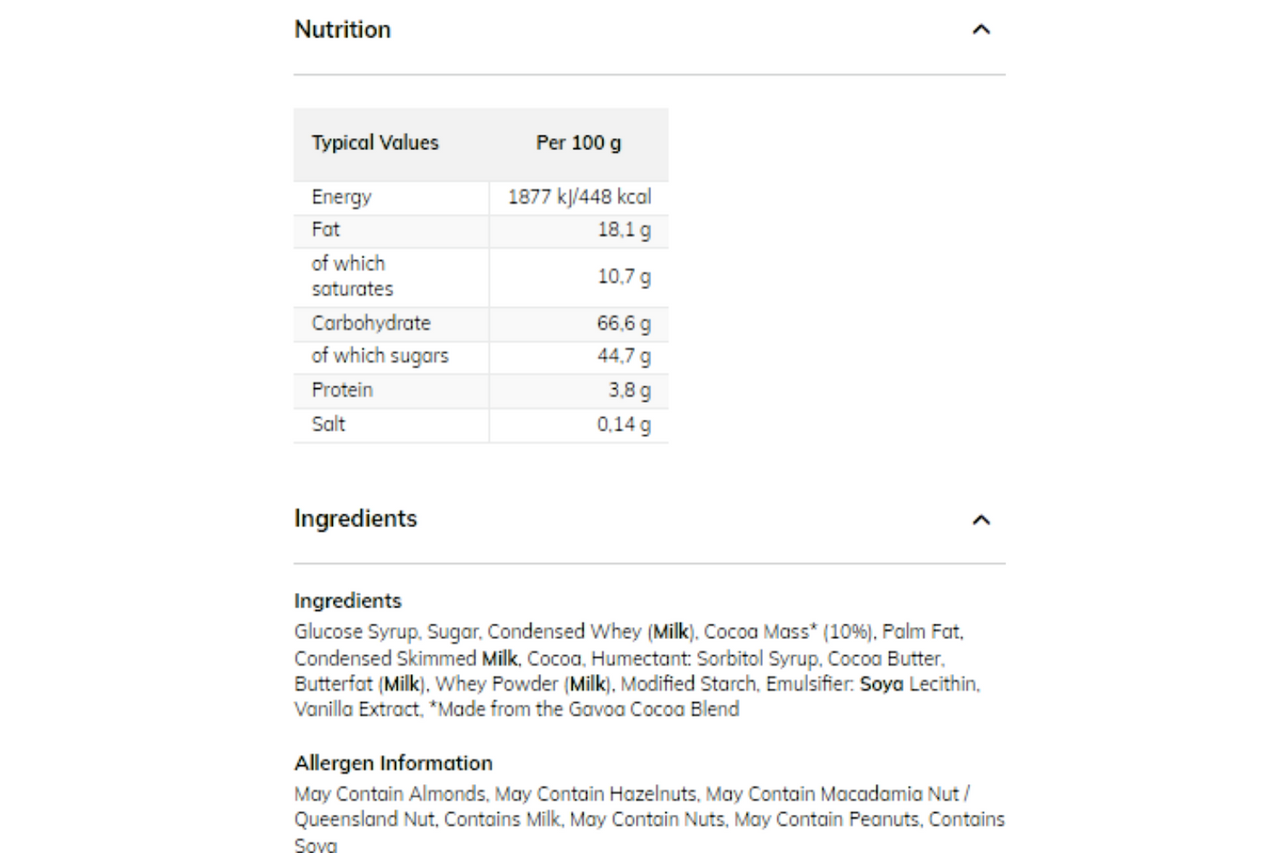Collapse the Ingredients section chevron
The image size is (1280, 853).
click(x=982, y=520)
